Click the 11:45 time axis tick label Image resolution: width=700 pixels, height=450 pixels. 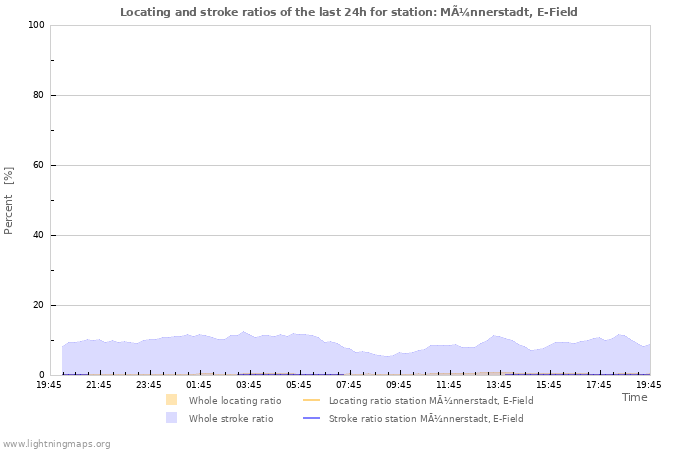pyautogui.click(x=449, y=385)
